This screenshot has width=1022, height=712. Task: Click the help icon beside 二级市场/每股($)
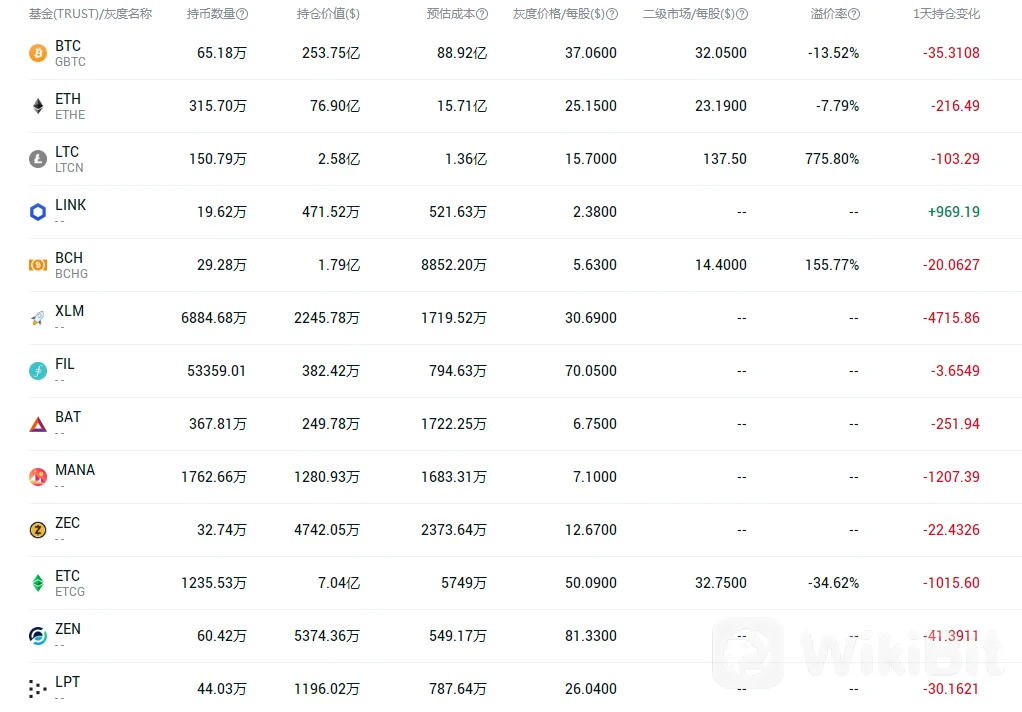coord(742,15)
